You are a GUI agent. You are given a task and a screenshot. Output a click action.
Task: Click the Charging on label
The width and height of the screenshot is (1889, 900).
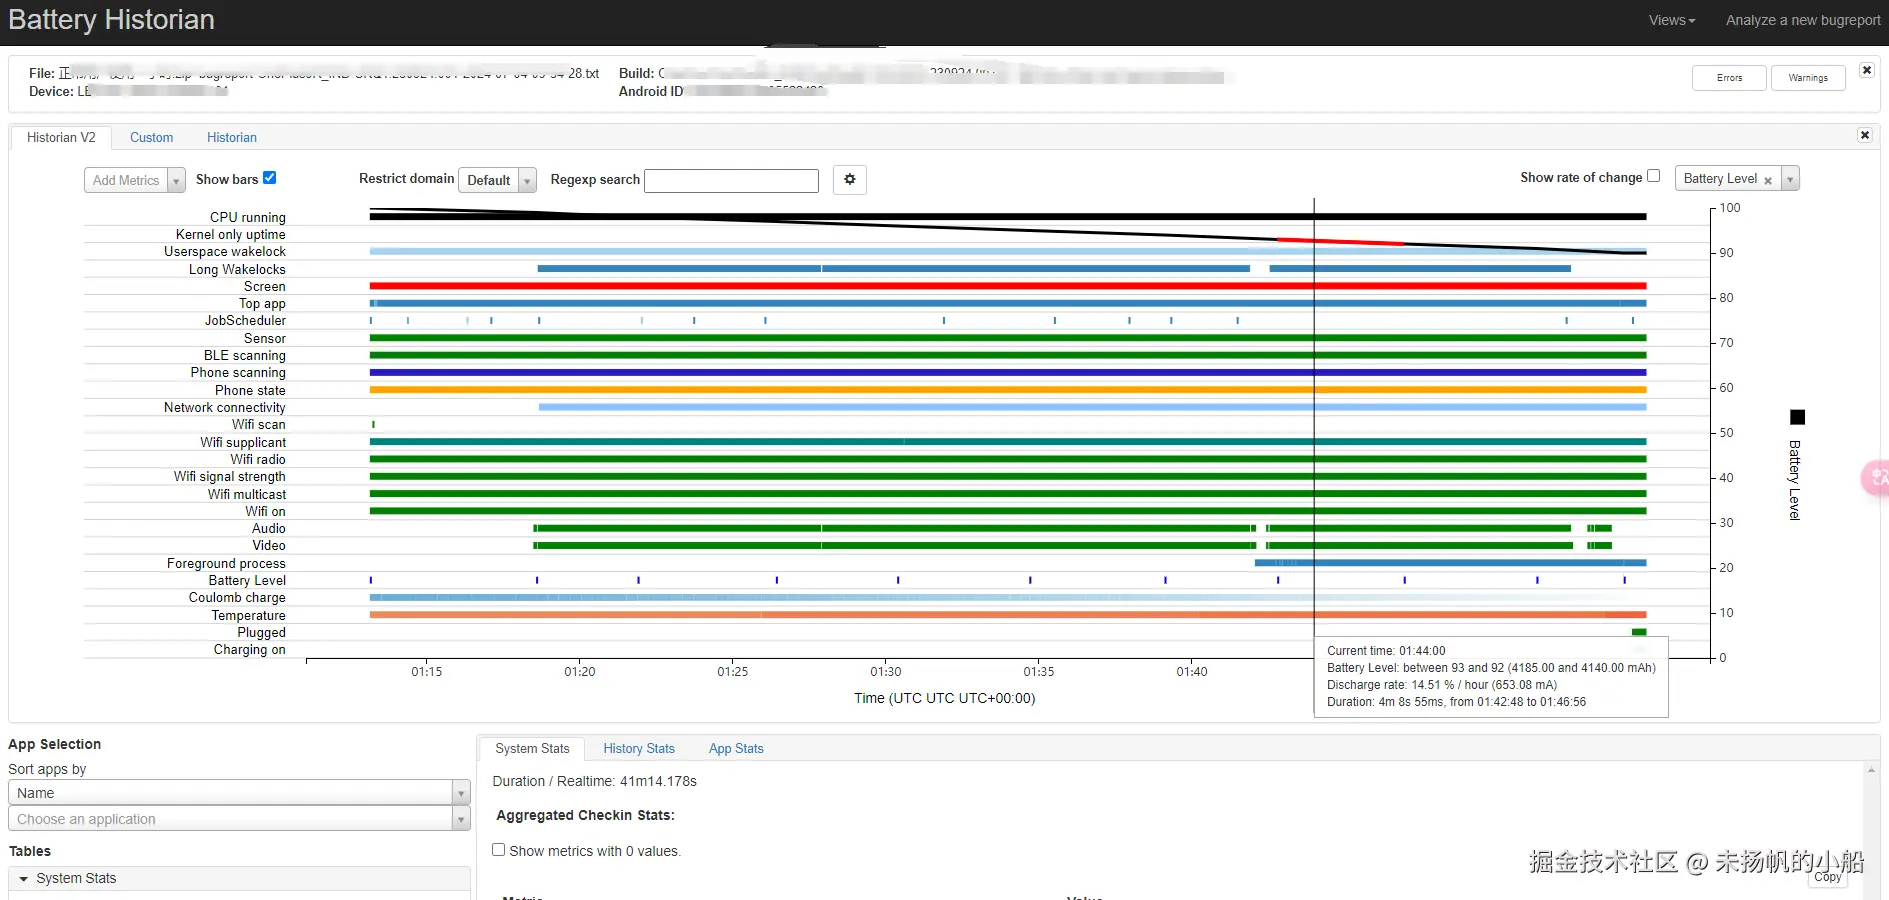point(249,649)
